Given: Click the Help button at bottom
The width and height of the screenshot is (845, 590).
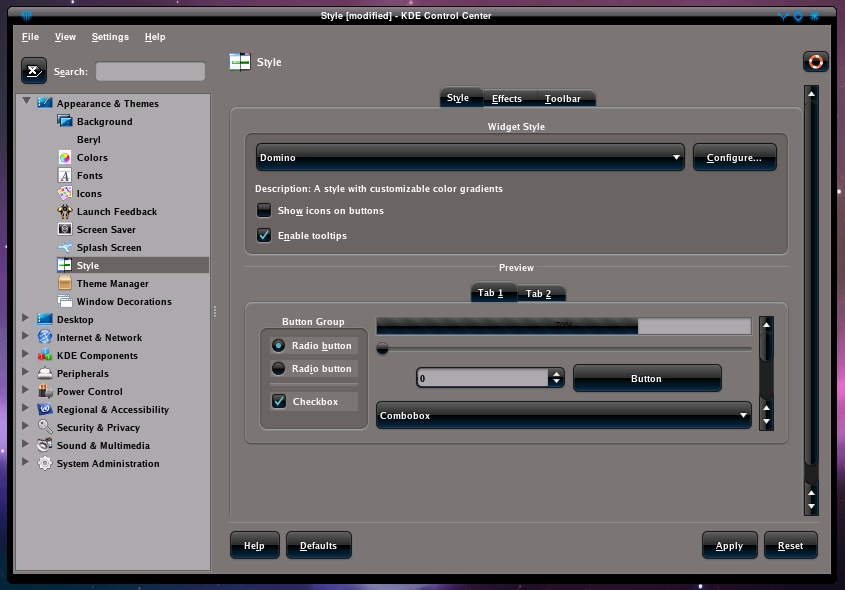Looking at the screenshot, I should 254,545.
